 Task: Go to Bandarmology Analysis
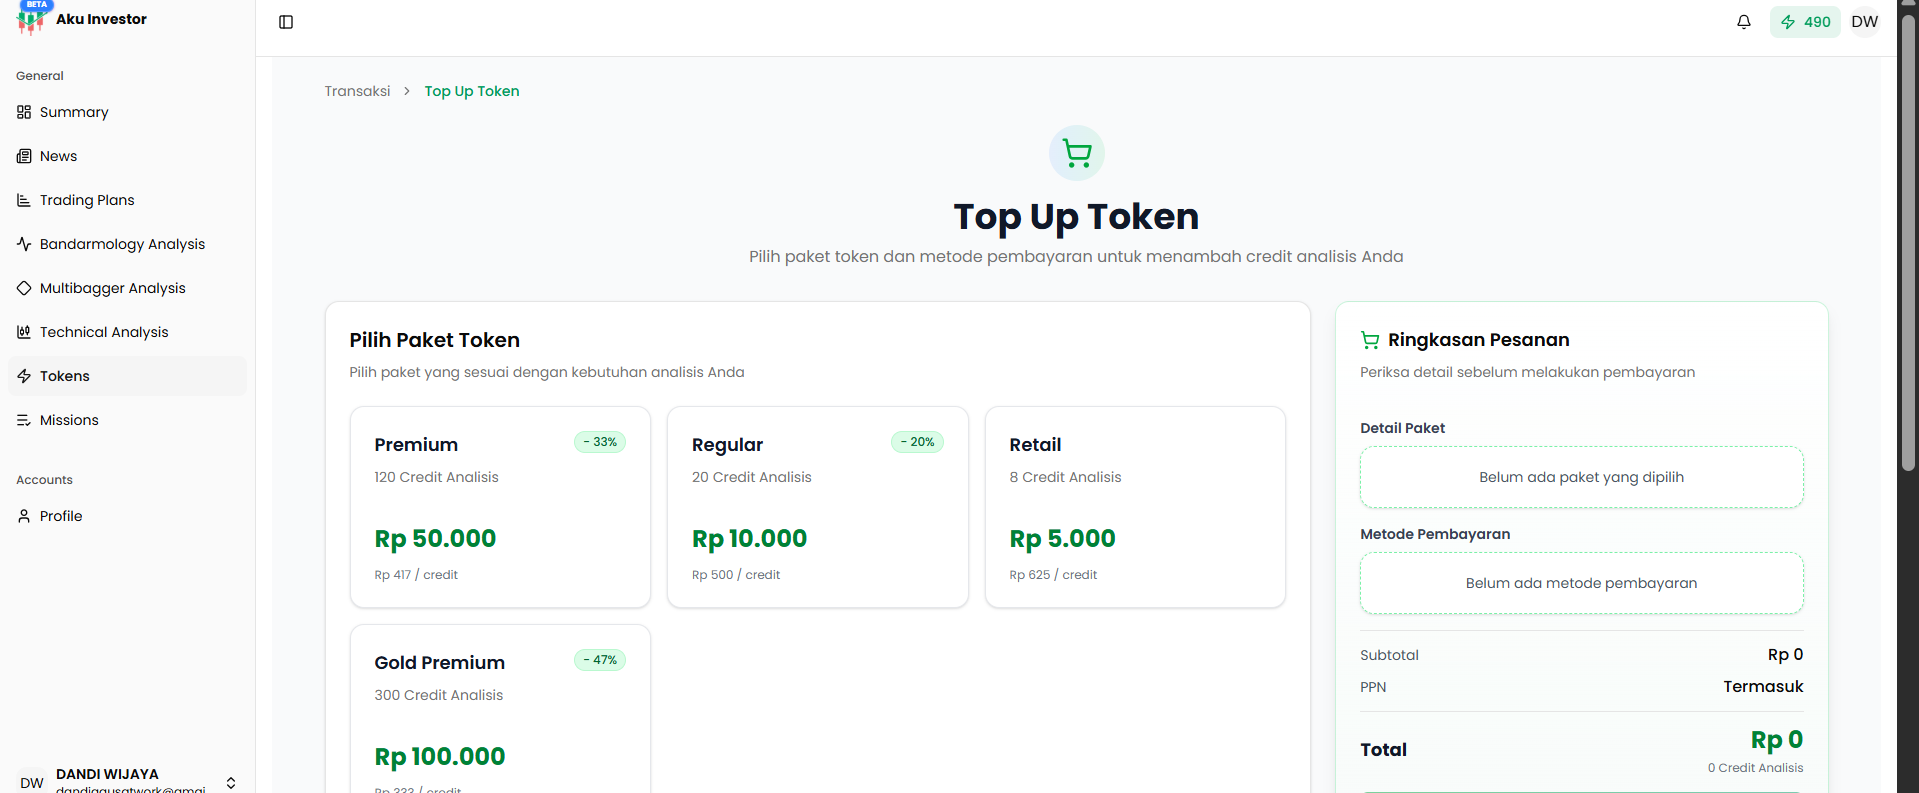(x=122, y=244)
